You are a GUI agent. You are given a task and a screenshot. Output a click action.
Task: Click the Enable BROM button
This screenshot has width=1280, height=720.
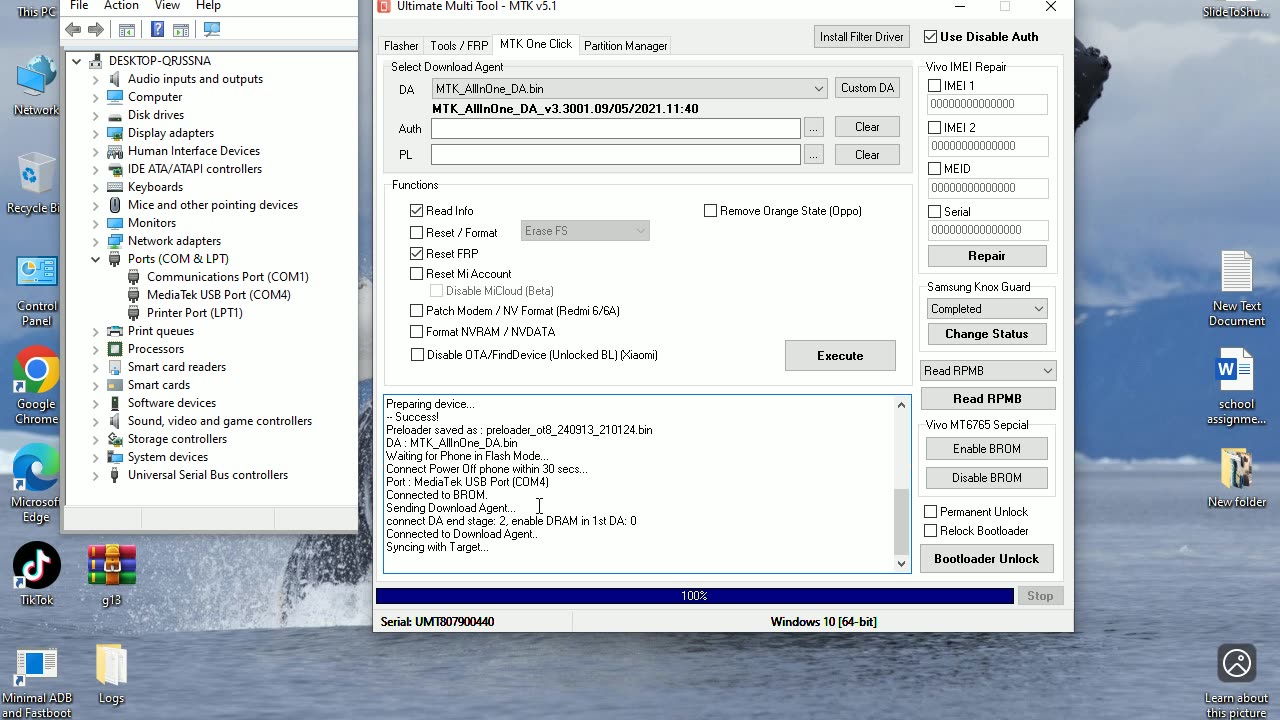(x=986, y=449)
